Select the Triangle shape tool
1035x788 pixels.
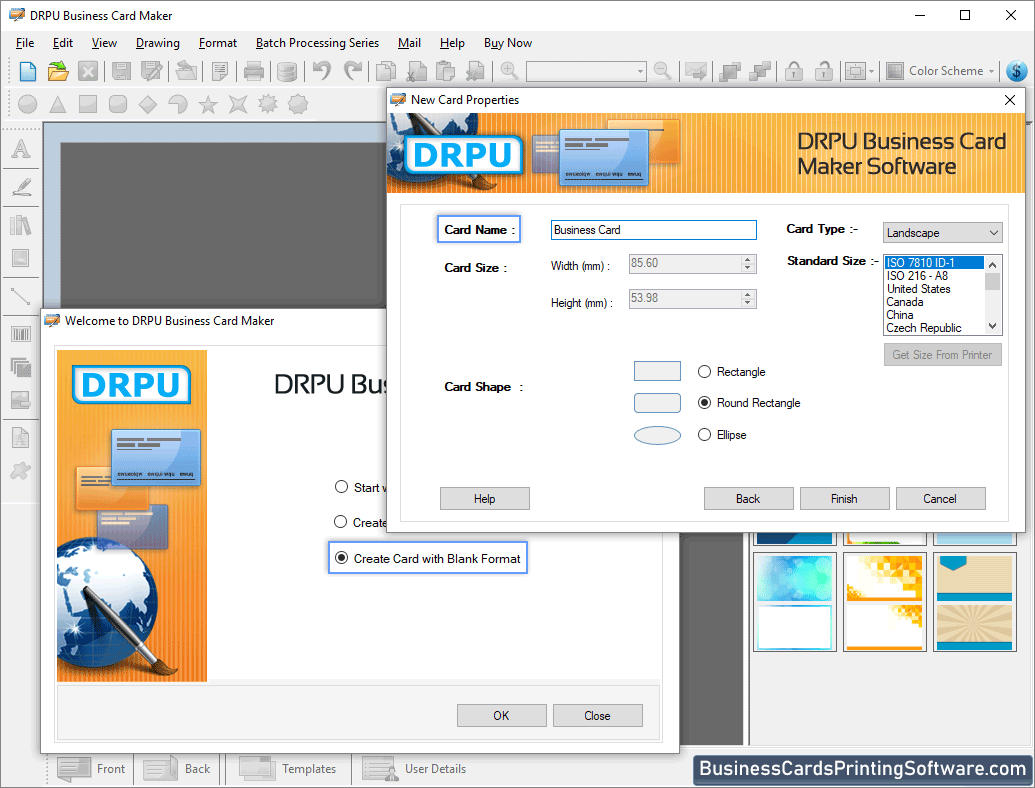(58, 104)
